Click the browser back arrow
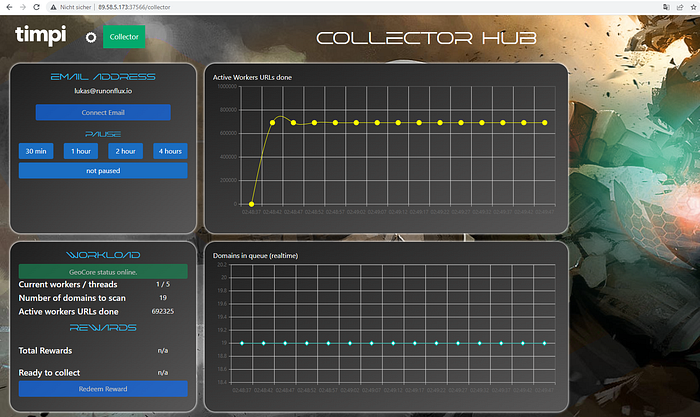 click(x=8, y=7)
